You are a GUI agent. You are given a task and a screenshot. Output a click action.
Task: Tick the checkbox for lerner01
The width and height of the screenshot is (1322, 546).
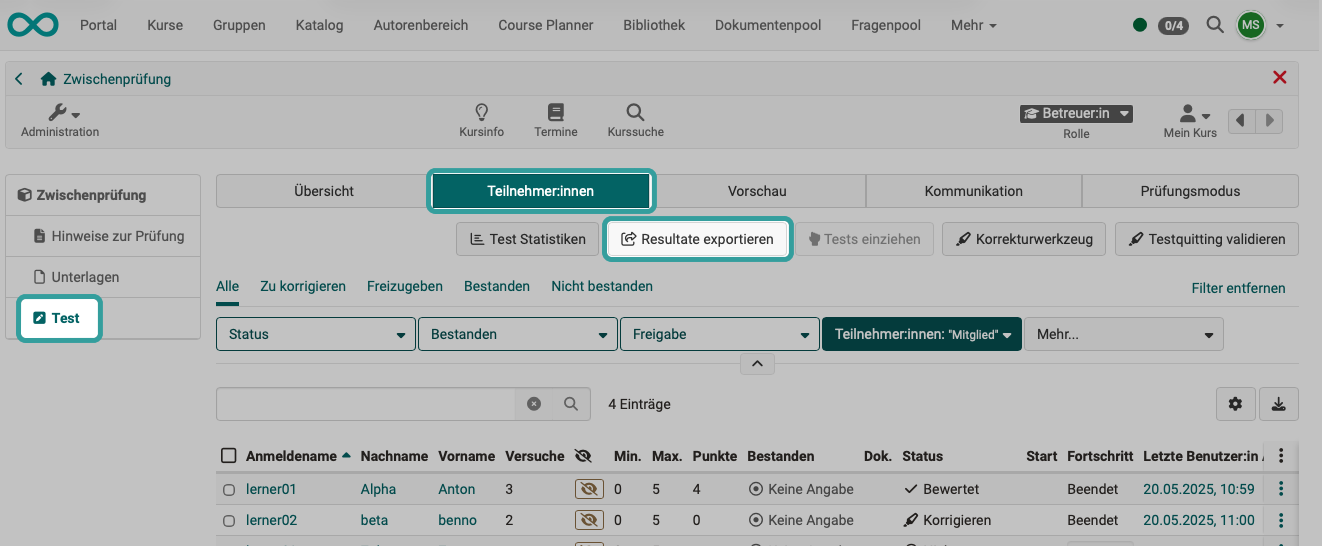[229, 490]
